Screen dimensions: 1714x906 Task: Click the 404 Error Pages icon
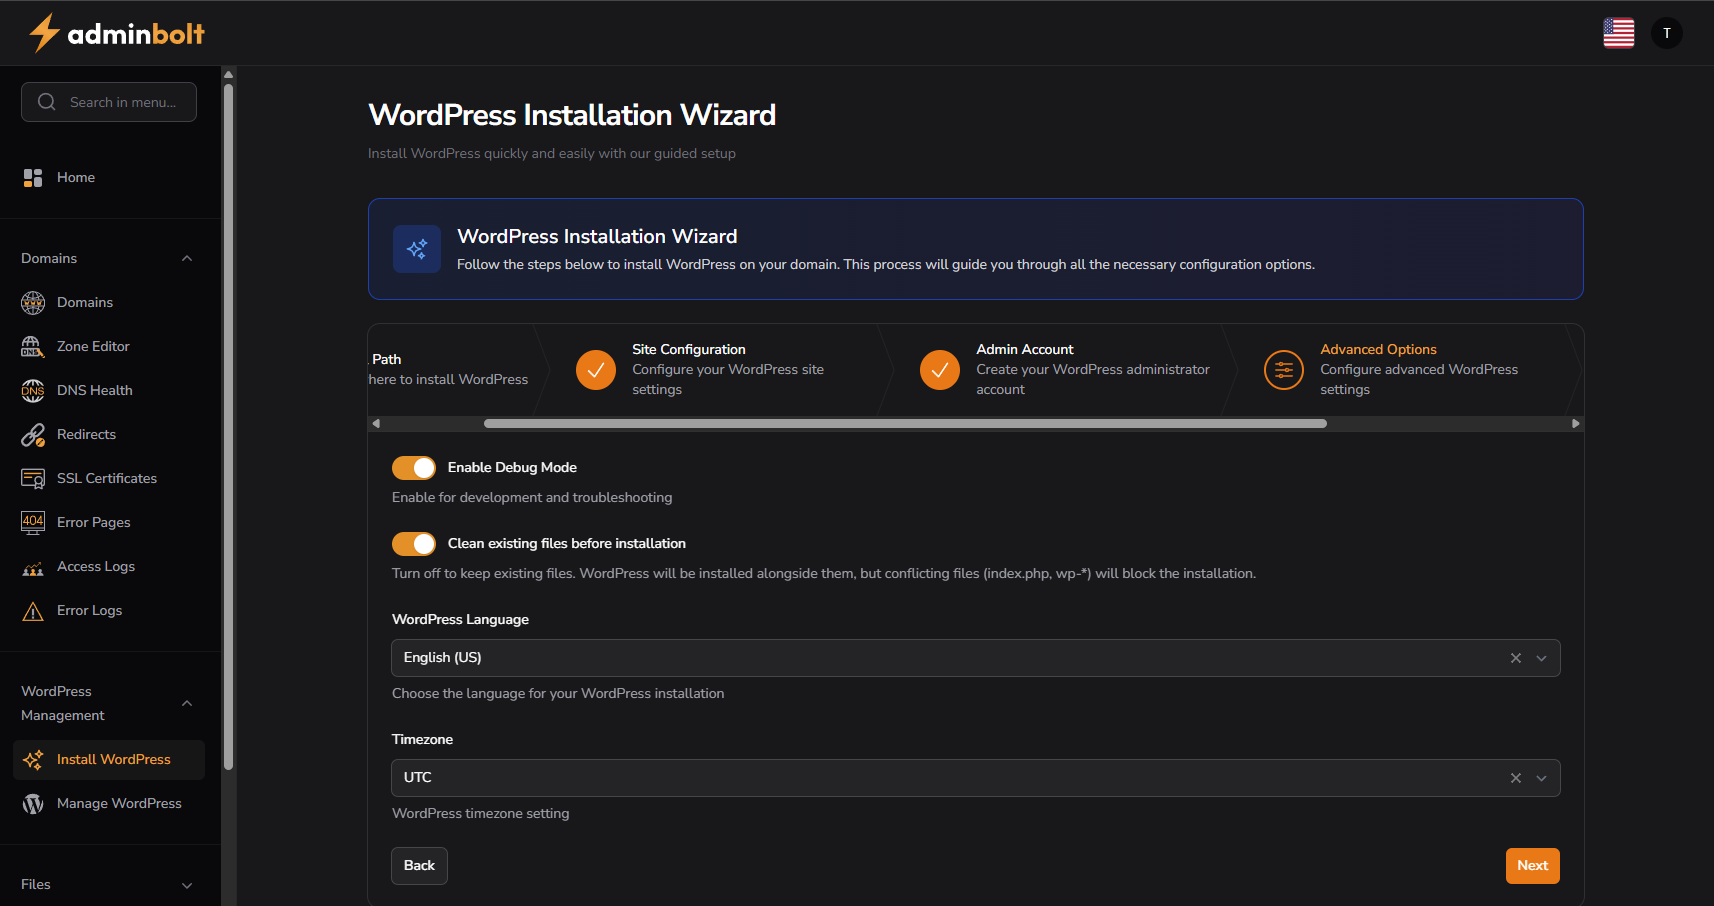tap(33, 522)
